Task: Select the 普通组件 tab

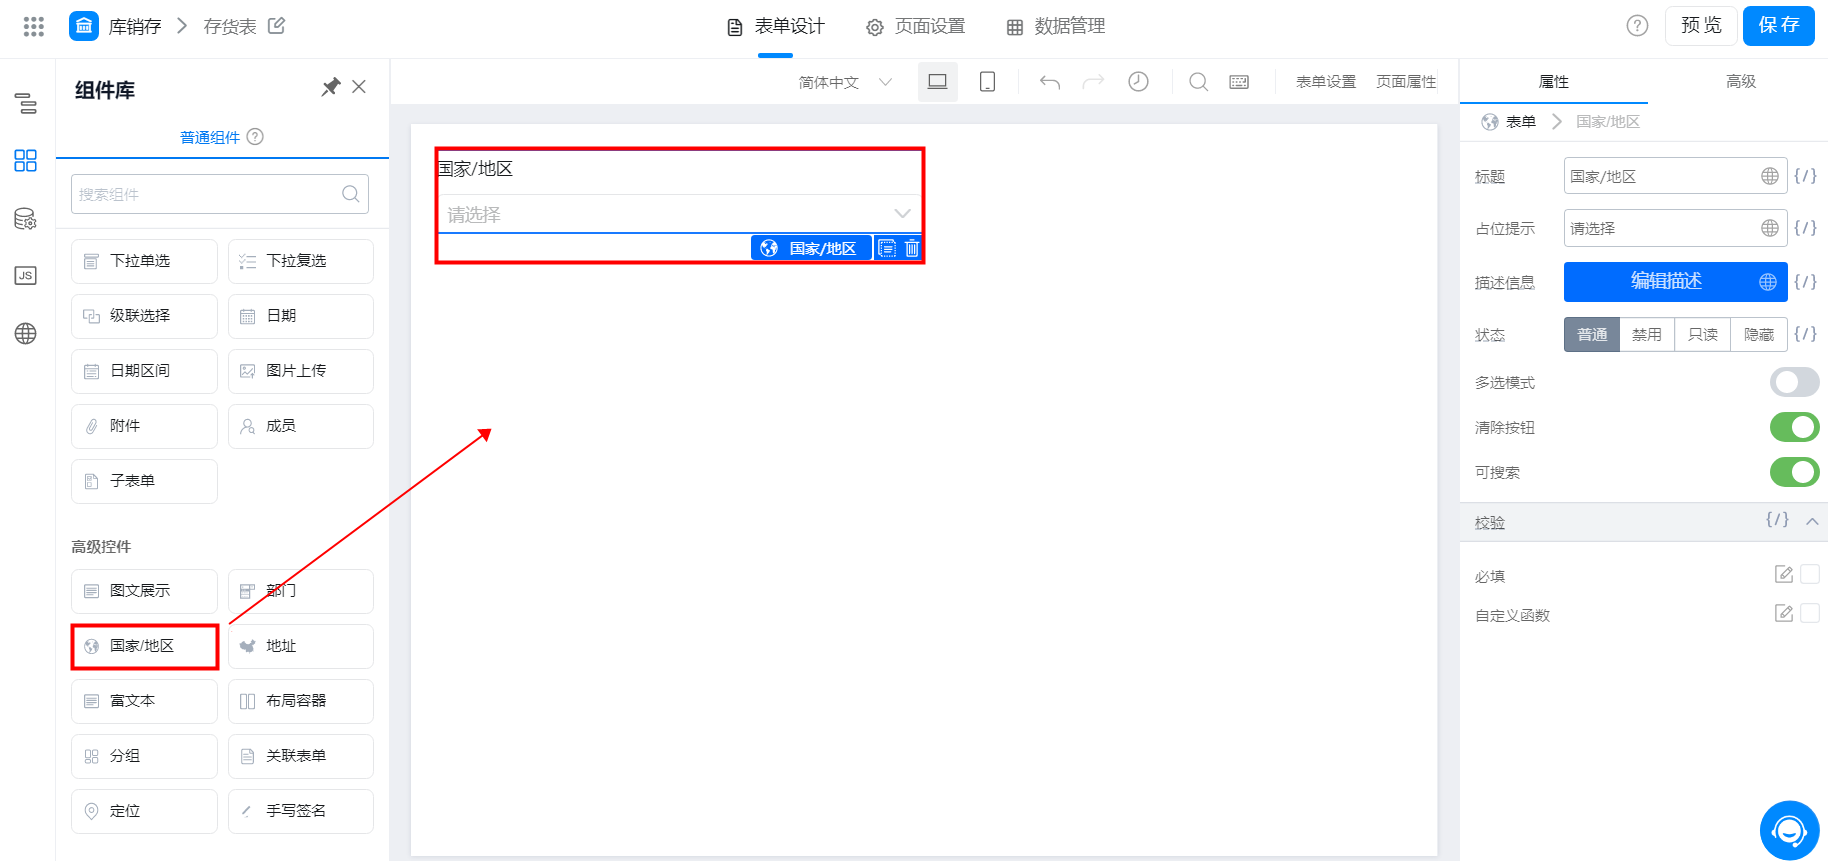Action: tap(210, 137)
